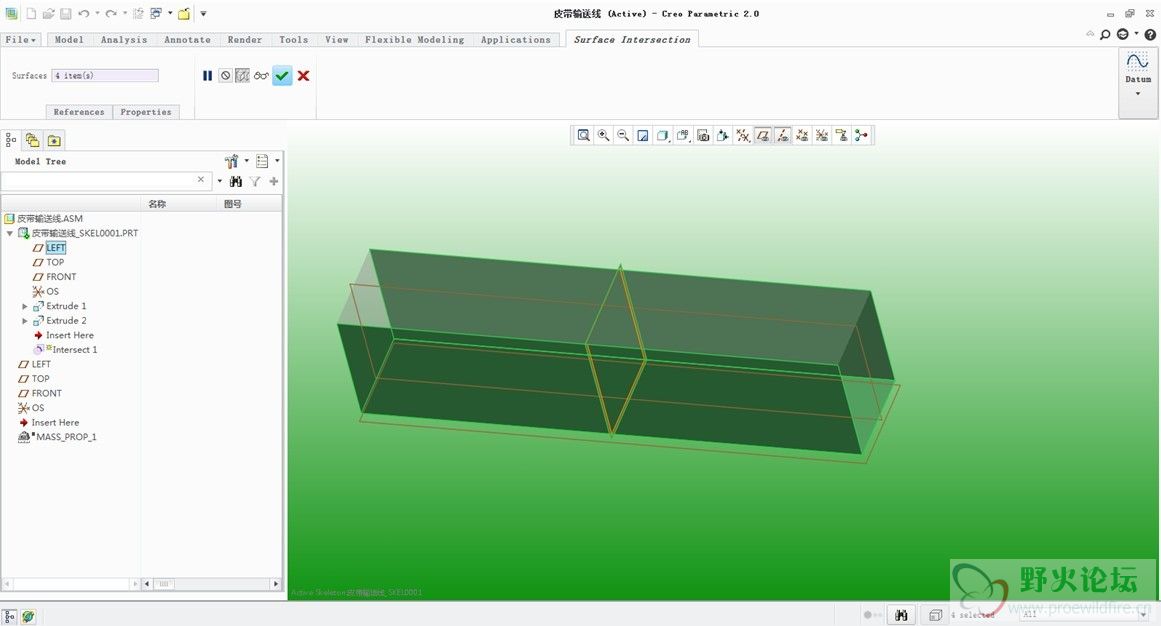Image resolution: width=1161 pixels, height=626 pixels.
Task: Open the Datum dropdown panel
Action: [1138, 93]
